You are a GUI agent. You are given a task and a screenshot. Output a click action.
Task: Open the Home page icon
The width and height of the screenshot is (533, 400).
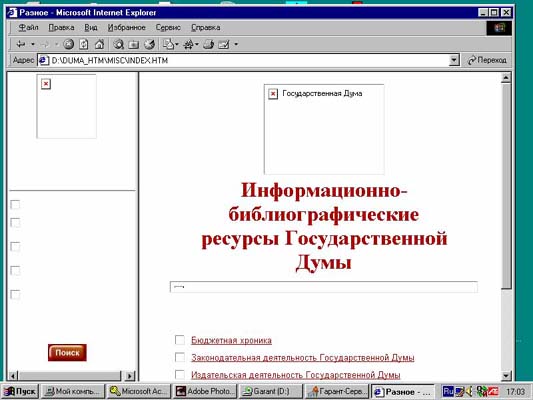[x=99, y=44]
